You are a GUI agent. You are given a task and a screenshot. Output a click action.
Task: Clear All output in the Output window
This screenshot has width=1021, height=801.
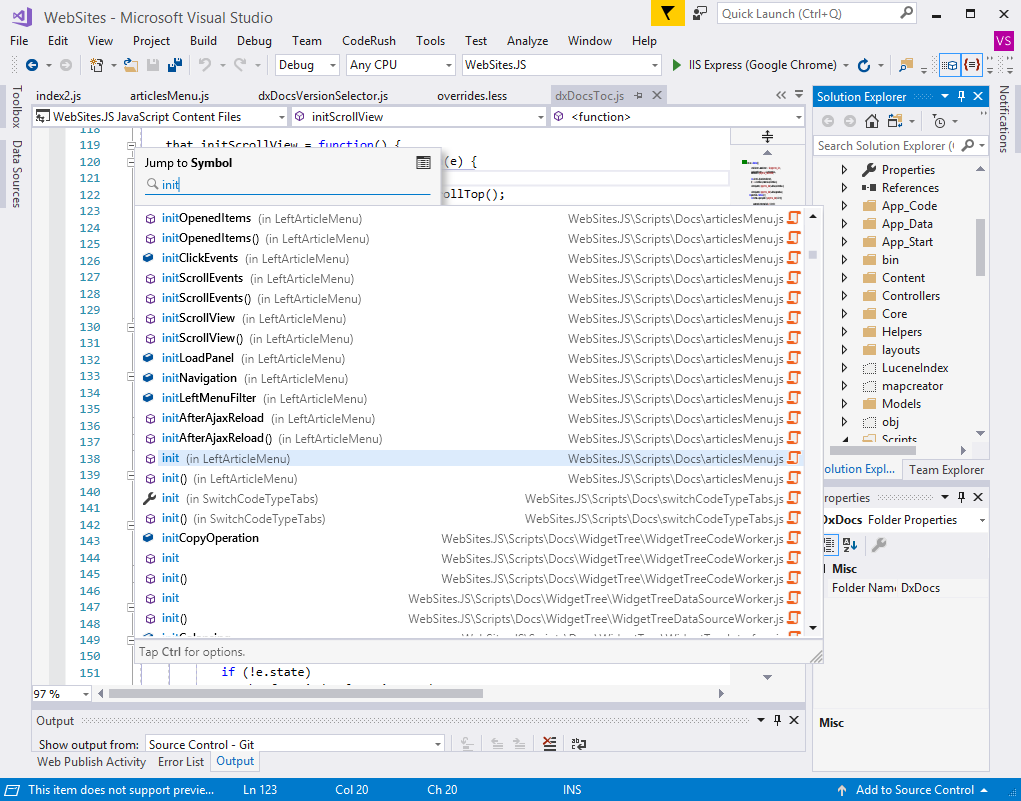(549, 744)
